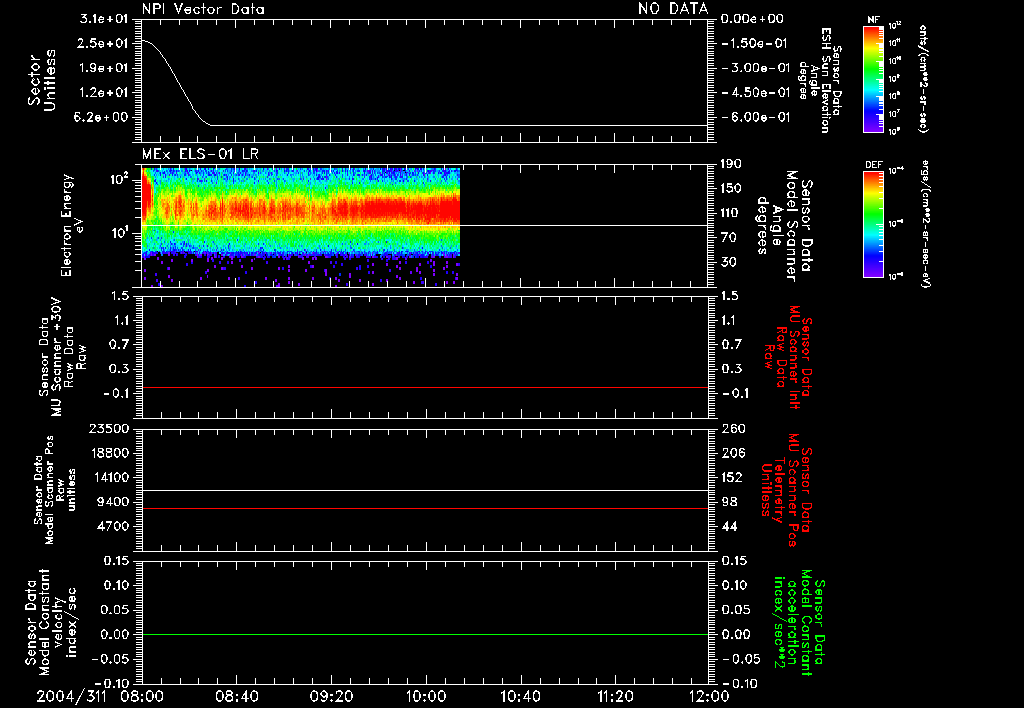
Task: Click the '08:40' time tick label
Action: 236,696
